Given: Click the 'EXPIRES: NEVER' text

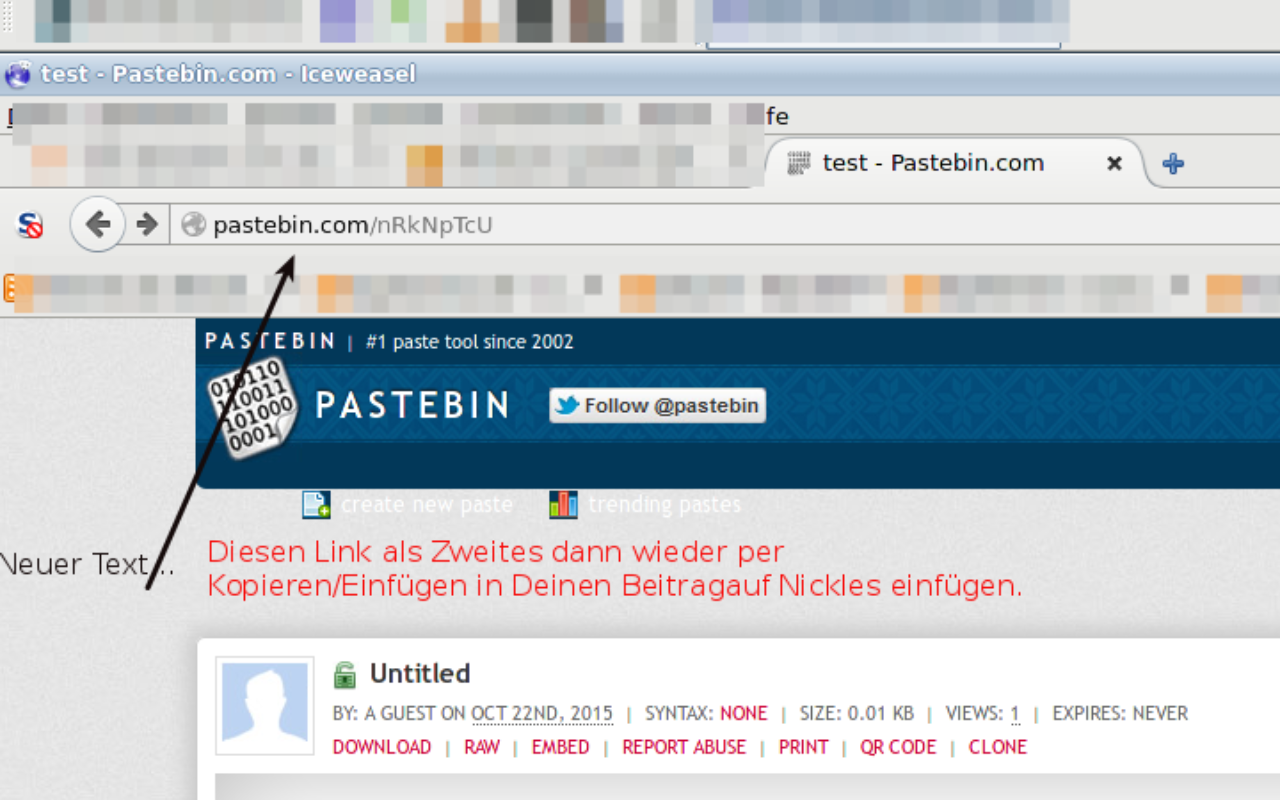Looking at the screenshot, I should tap(1120, 714).
